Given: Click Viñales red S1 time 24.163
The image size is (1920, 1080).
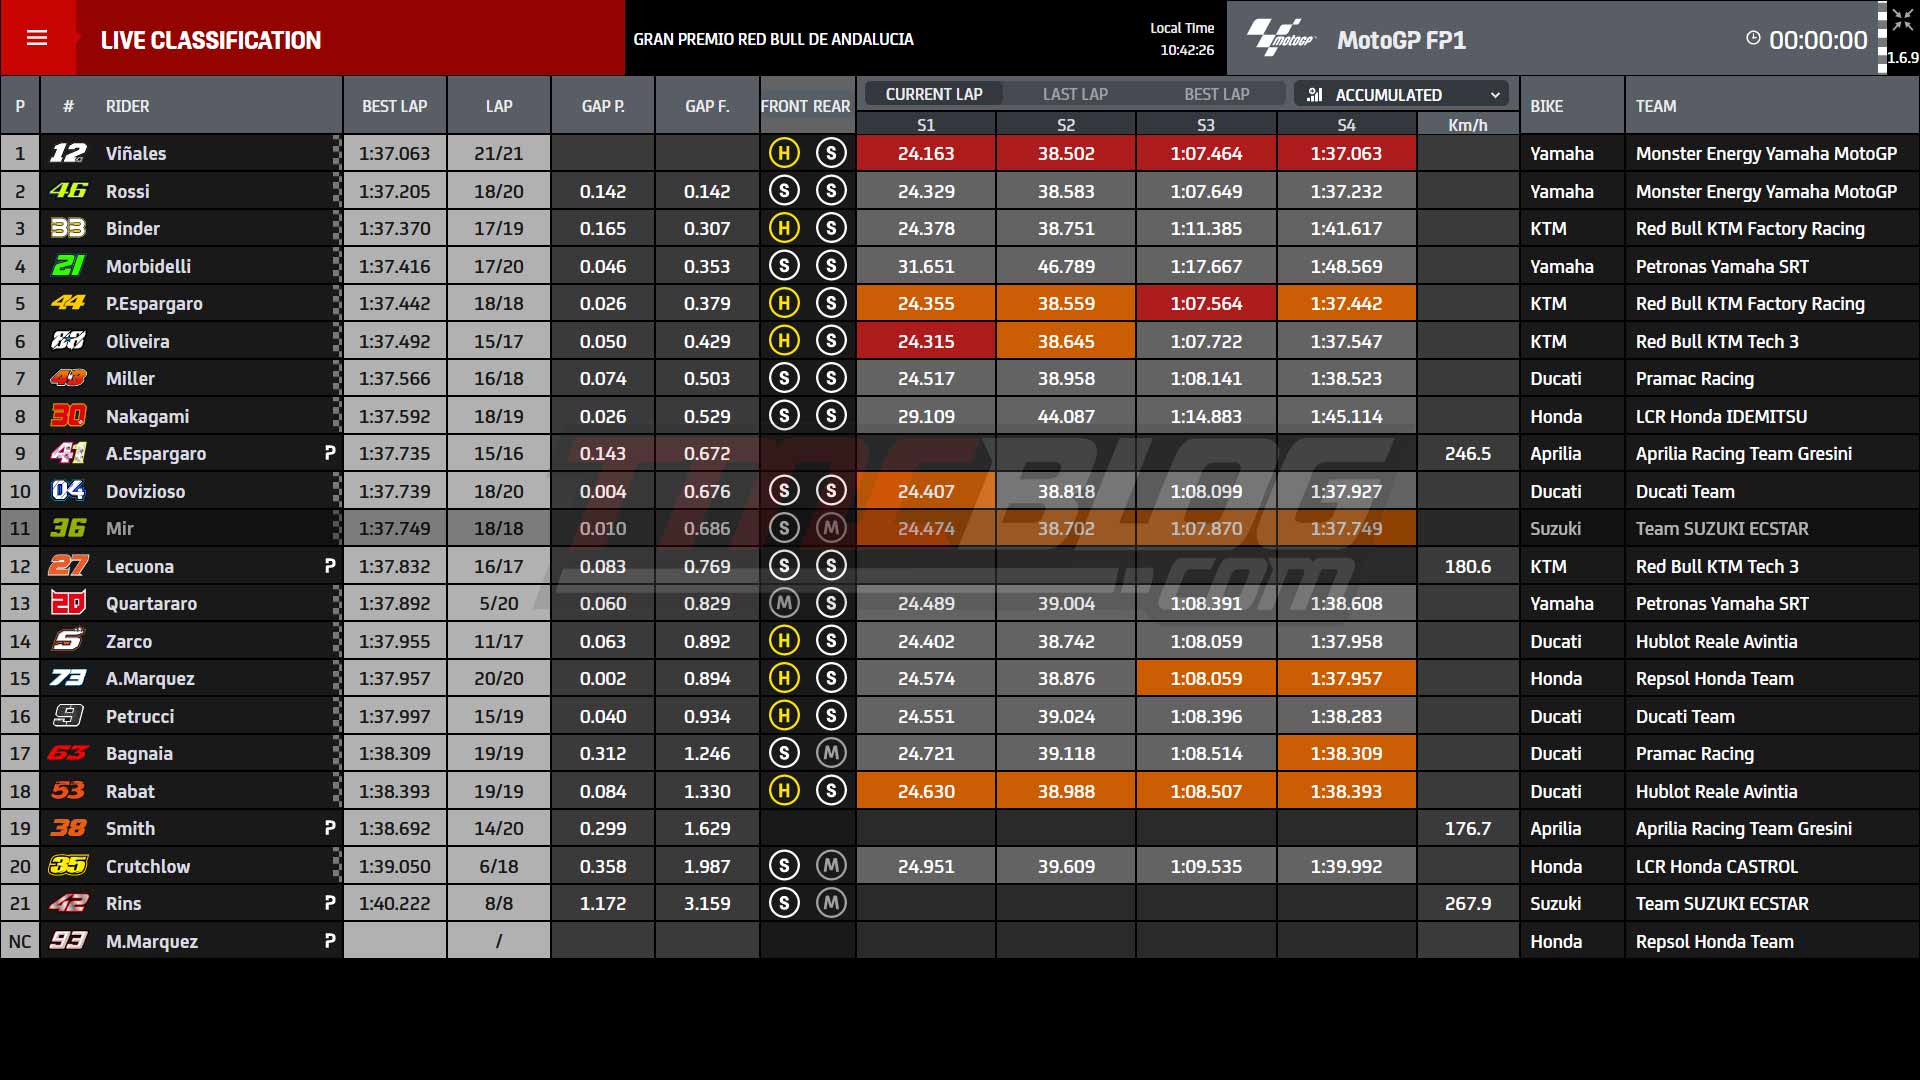Looking at the screenshot, I should click(x=926, y=153).
